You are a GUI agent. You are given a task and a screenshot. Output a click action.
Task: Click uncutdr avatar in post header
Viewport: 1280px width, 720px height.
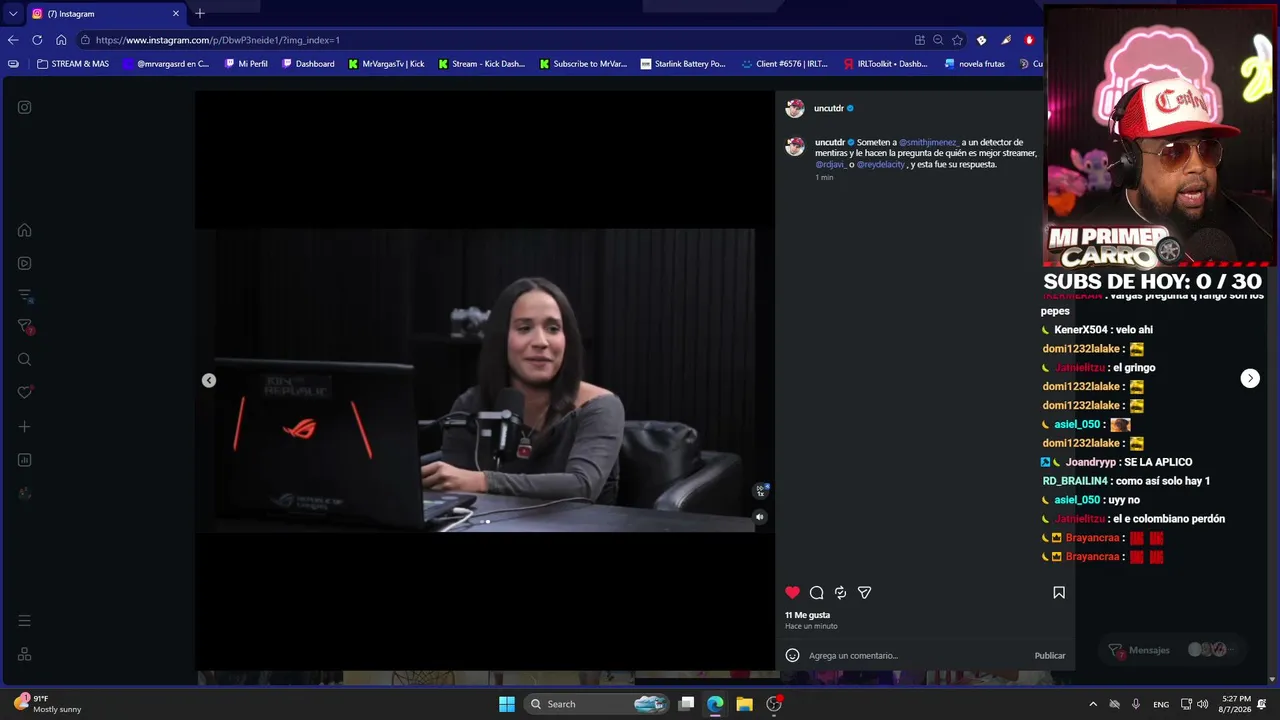point(795,108)
